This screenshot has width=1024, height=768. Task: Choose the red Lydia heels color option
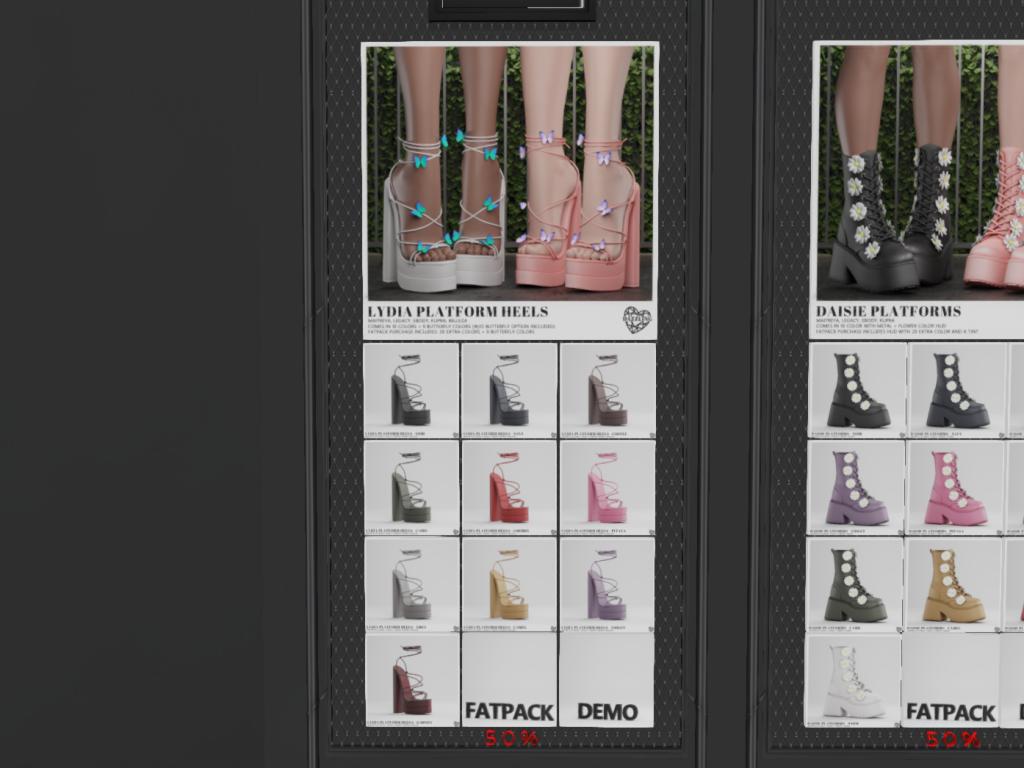[x=509, y=487]
